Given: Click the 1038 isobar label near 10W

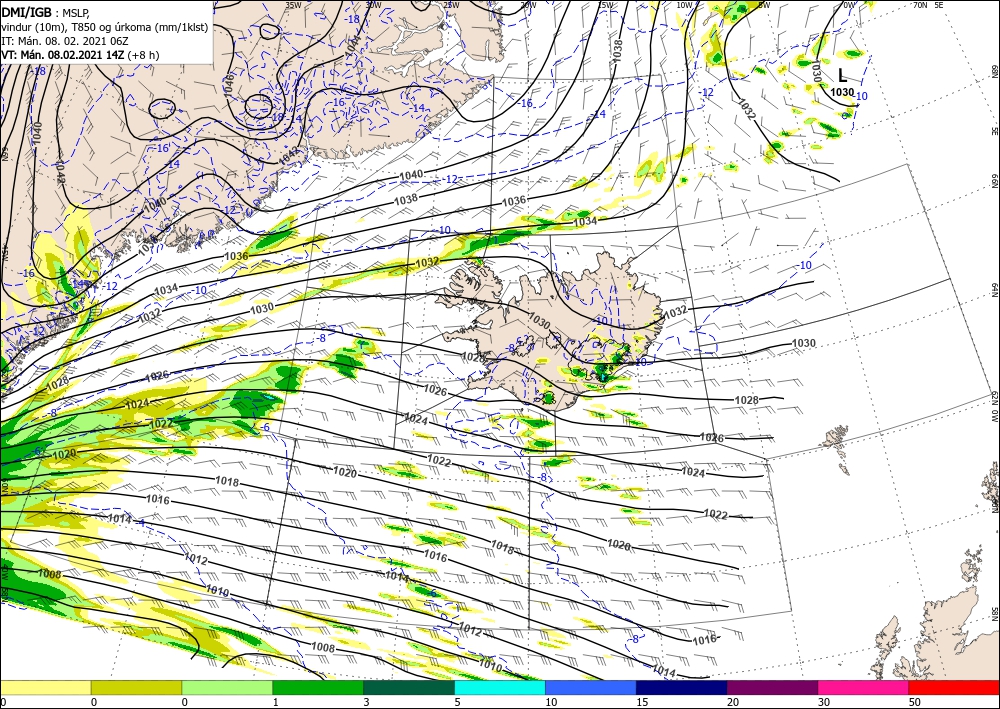Looking at the screenshot, I should [617, 50].
